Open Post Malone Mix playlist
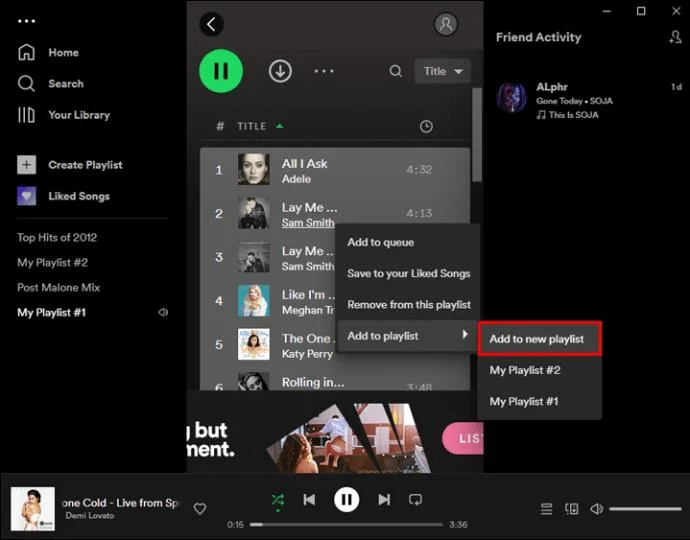The height and width of the screenshot is (540, 690). [59, 287]
